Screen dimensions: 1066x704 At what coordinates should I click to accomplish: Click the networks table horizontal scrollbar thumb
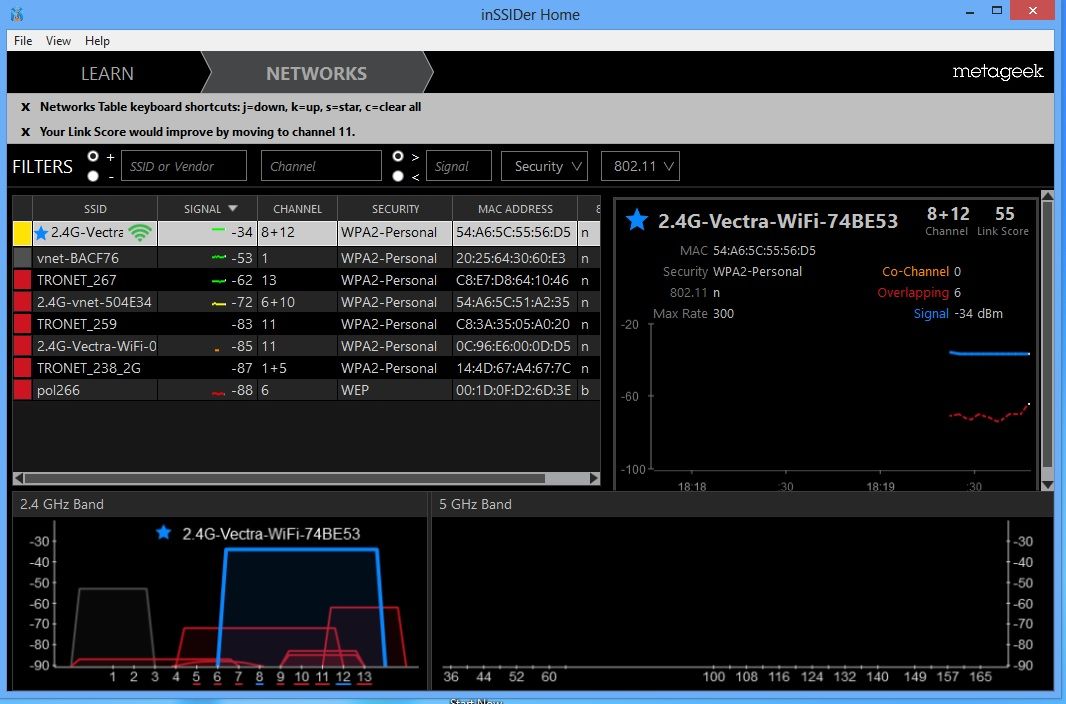tap(284, 478)
